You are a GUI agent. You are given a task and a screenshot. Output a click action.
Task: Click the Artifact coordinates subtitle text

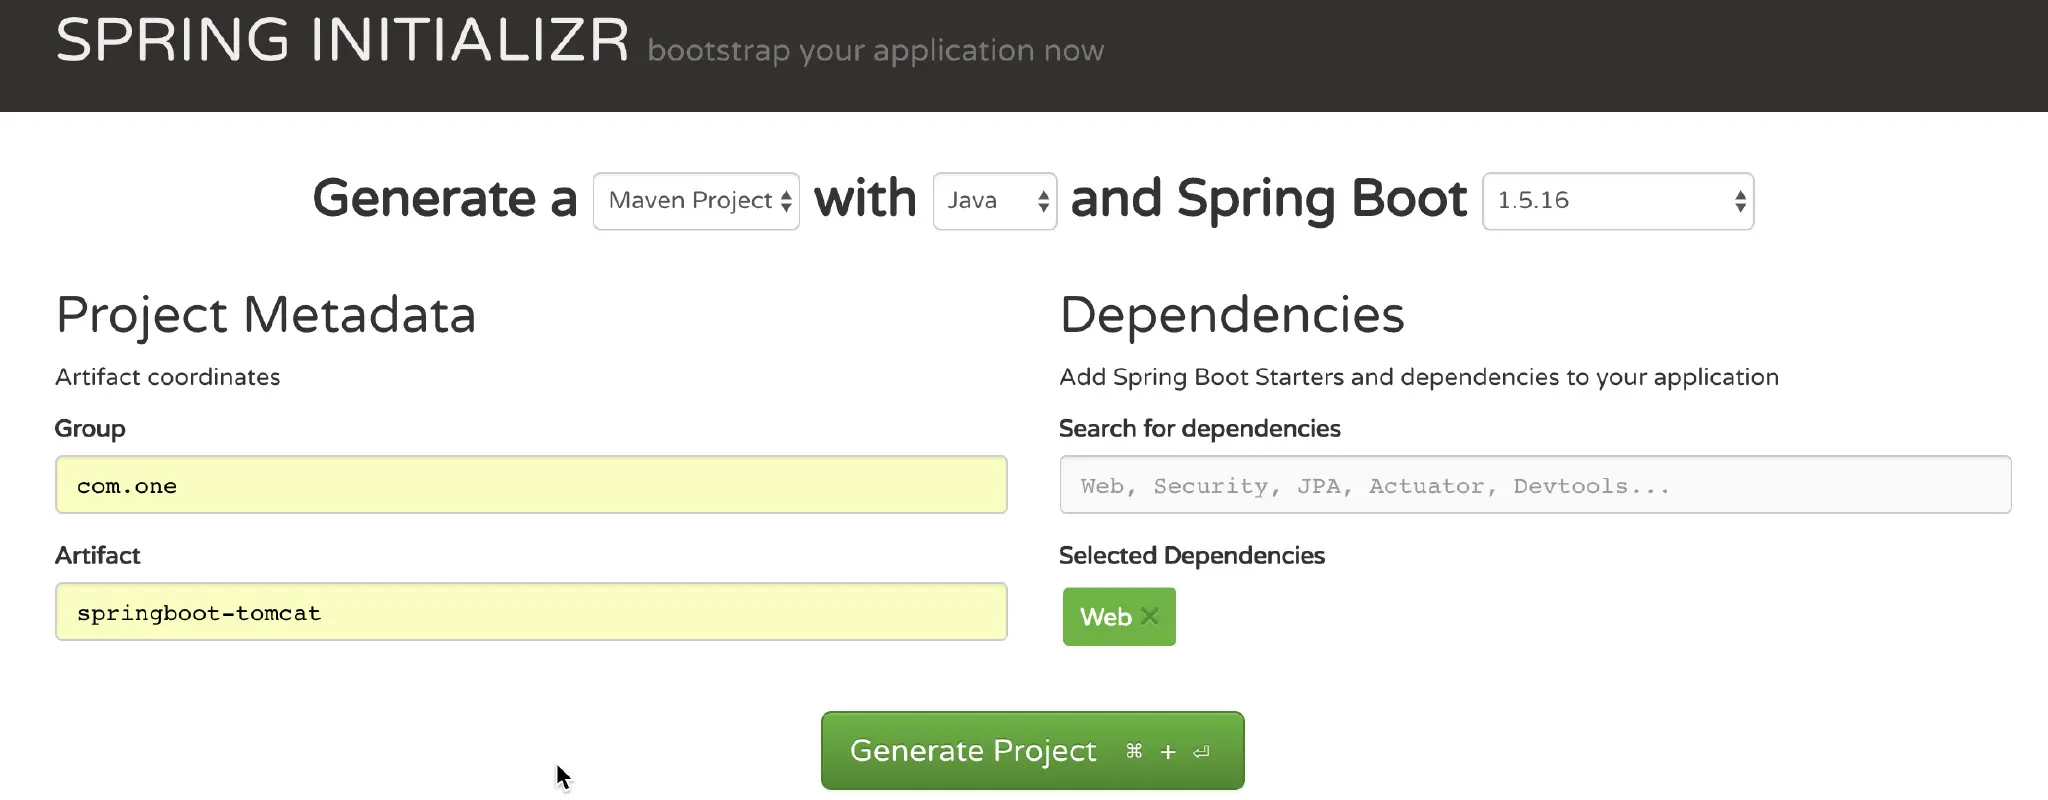point(167,377)
